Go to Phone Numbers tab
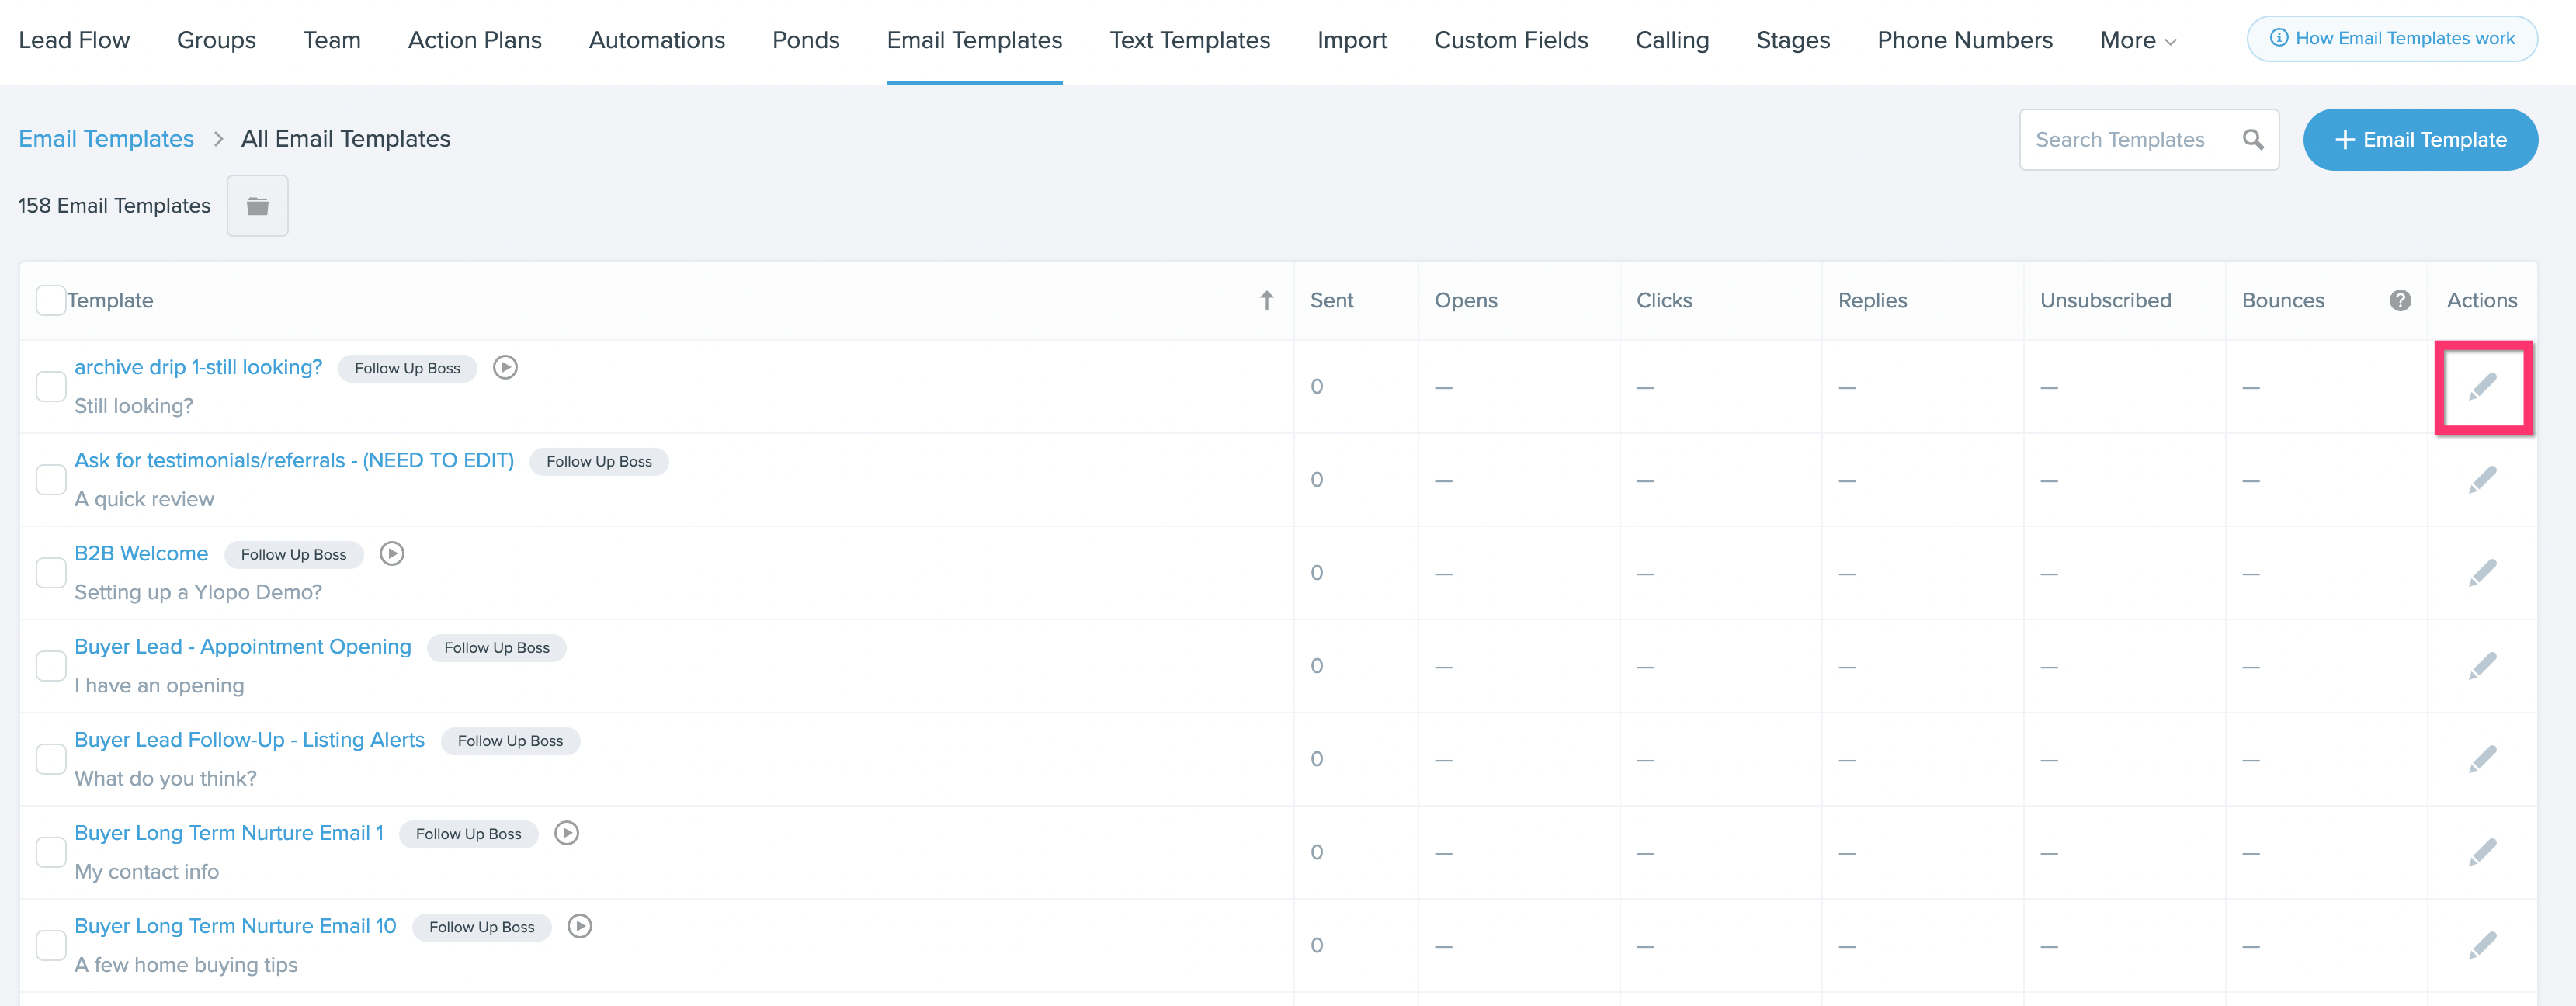The image size is (2576, 1006). coord(1965,41)
